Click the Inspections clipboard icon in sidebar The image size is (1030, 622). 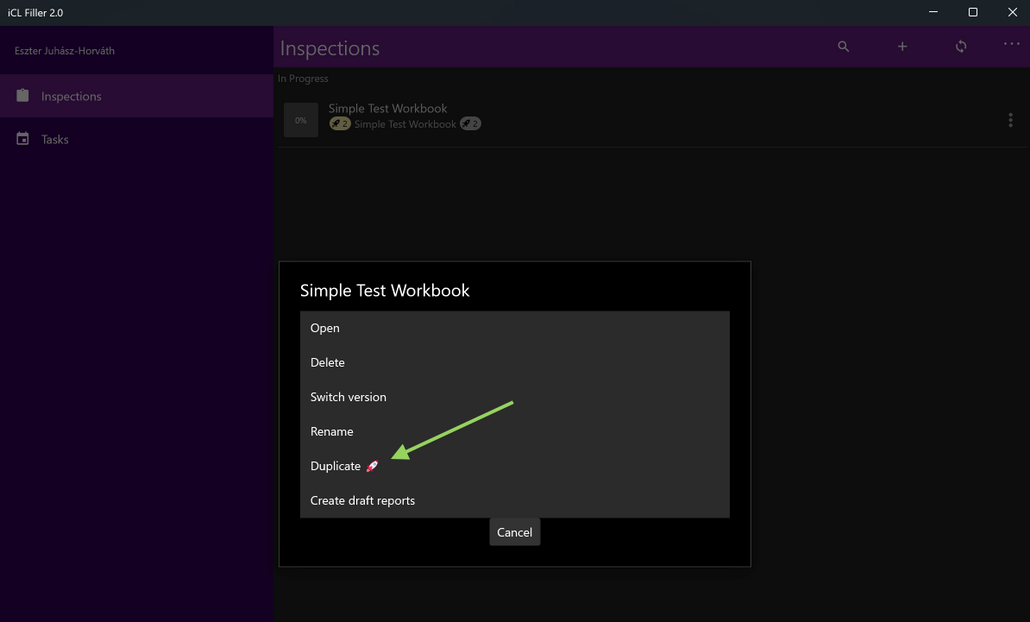(22, 96)
